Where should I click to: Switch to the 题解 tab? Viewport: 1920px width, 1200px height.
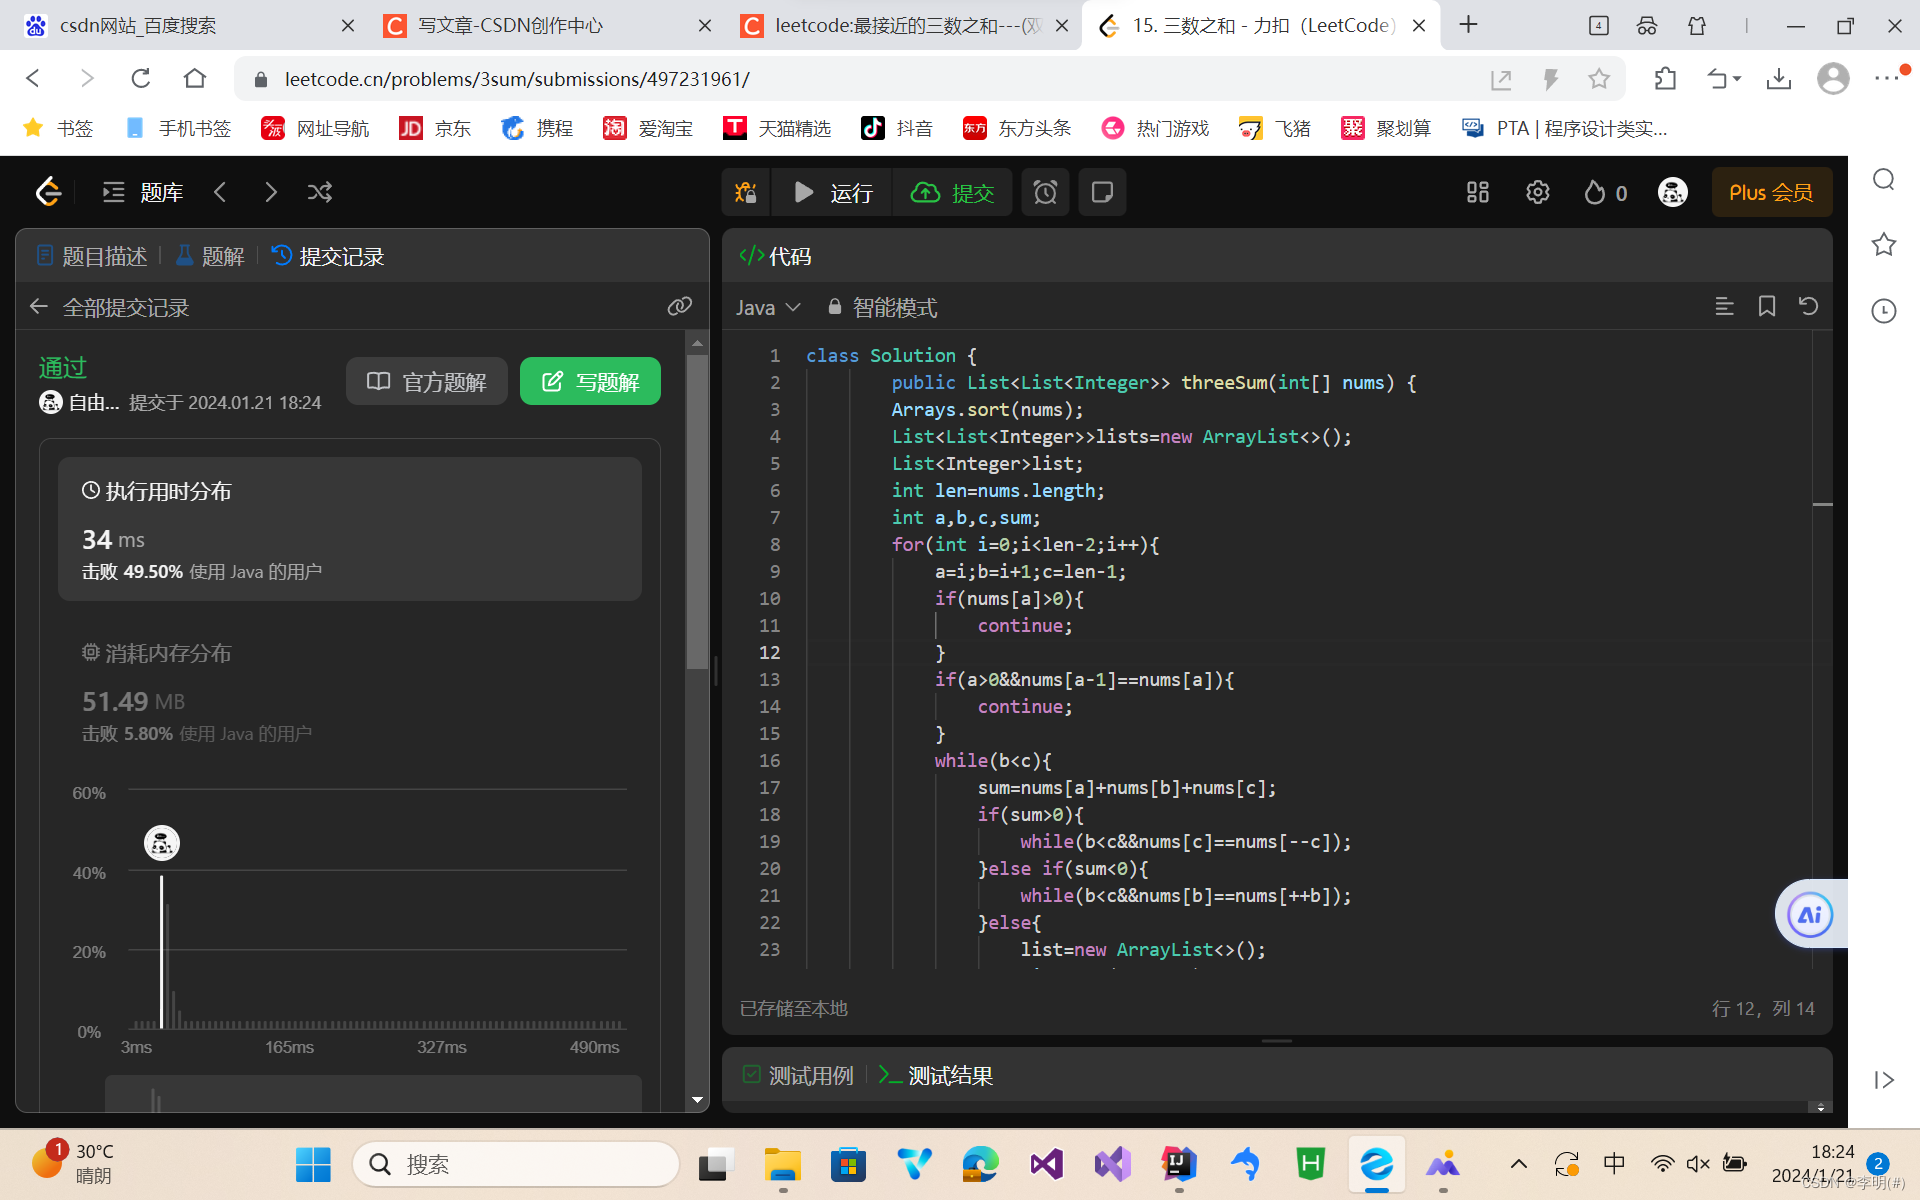click(210, 256)
